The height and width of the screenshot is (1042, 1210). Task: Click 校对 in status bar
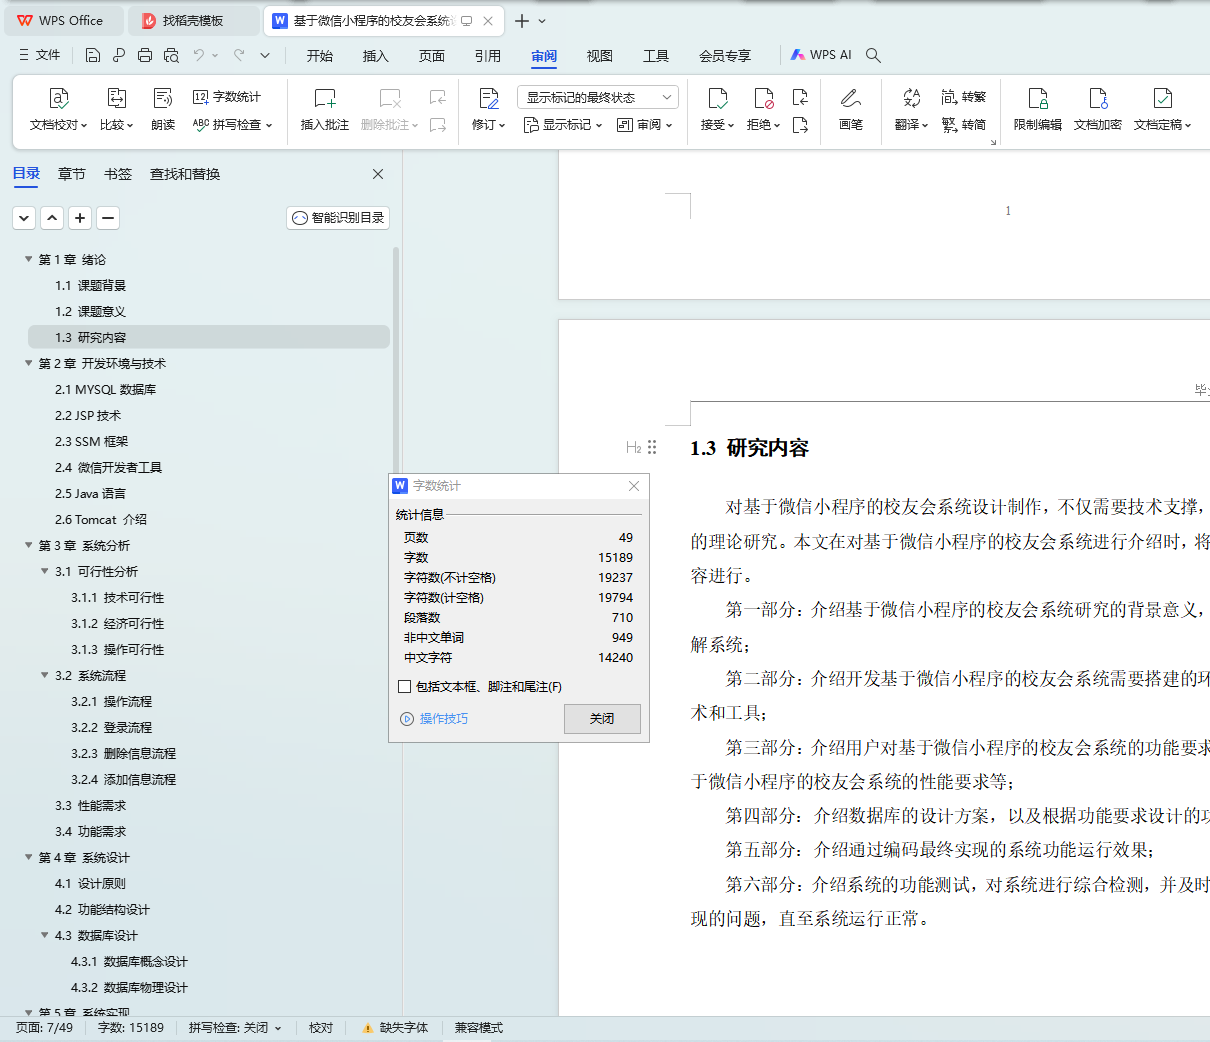click(321, 1028)
